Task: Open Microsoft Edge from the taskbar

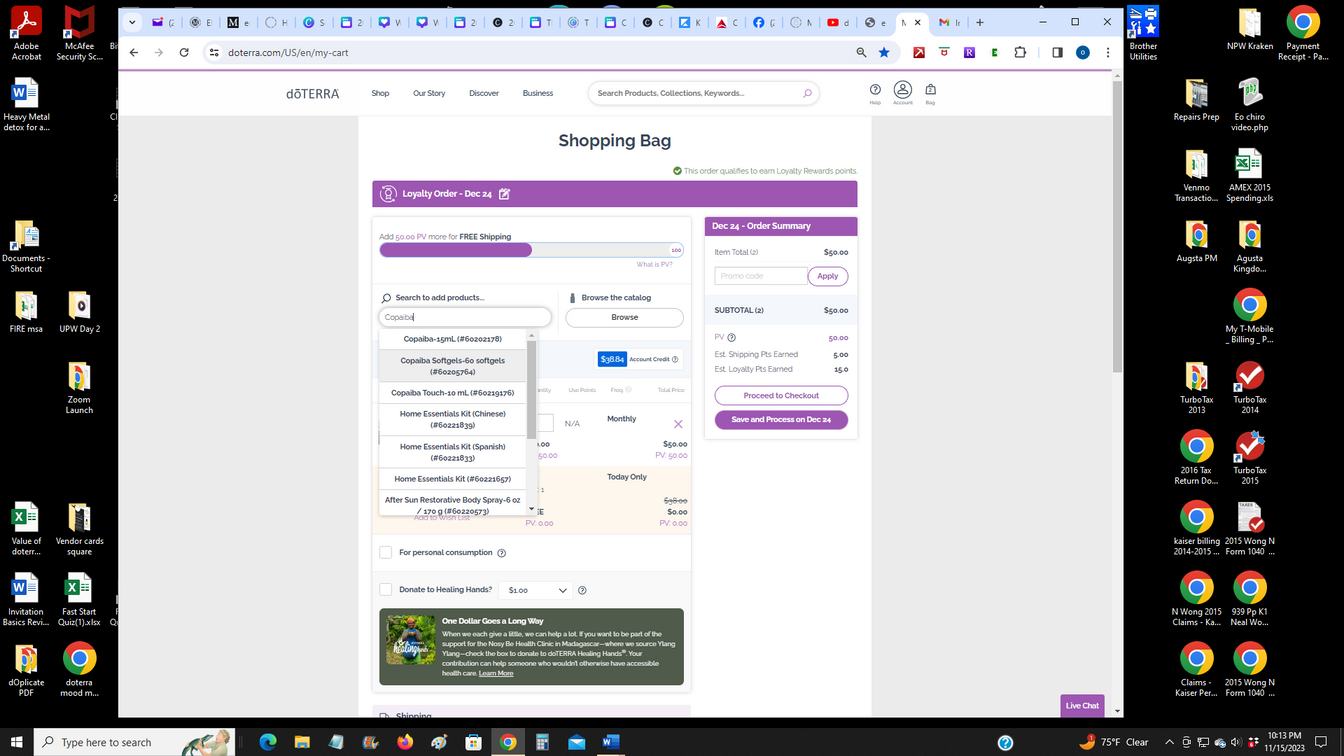Action: pyautogui.click(x=268, y=742)
